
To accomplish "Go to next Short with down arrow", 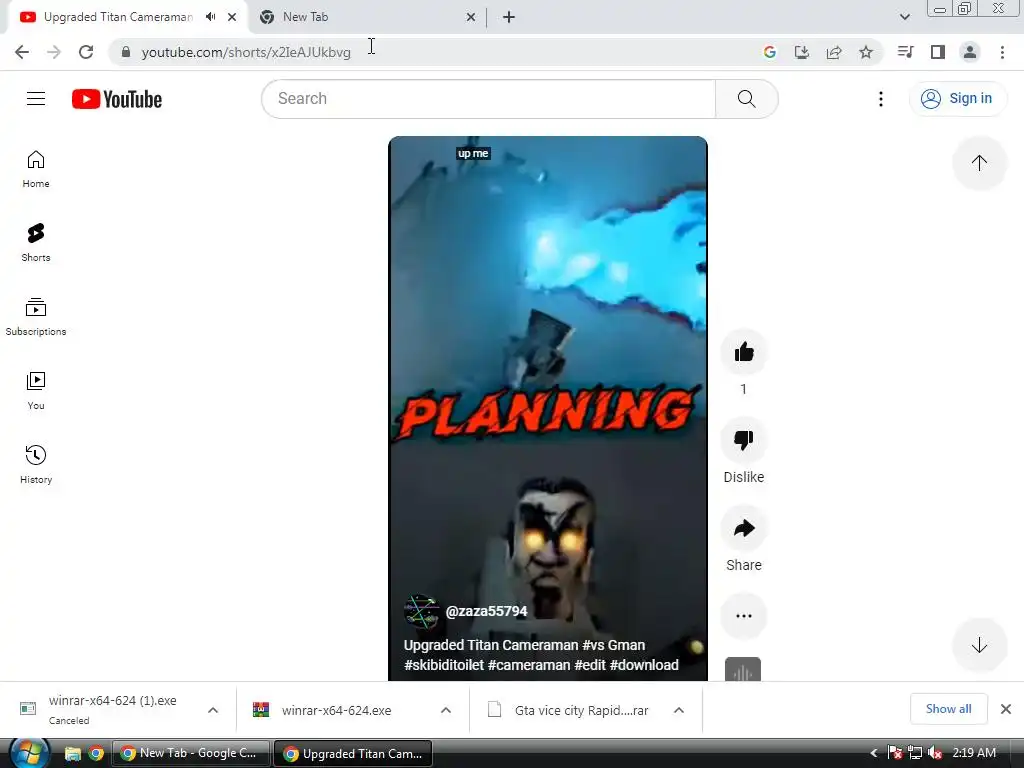I will (979, 645).
